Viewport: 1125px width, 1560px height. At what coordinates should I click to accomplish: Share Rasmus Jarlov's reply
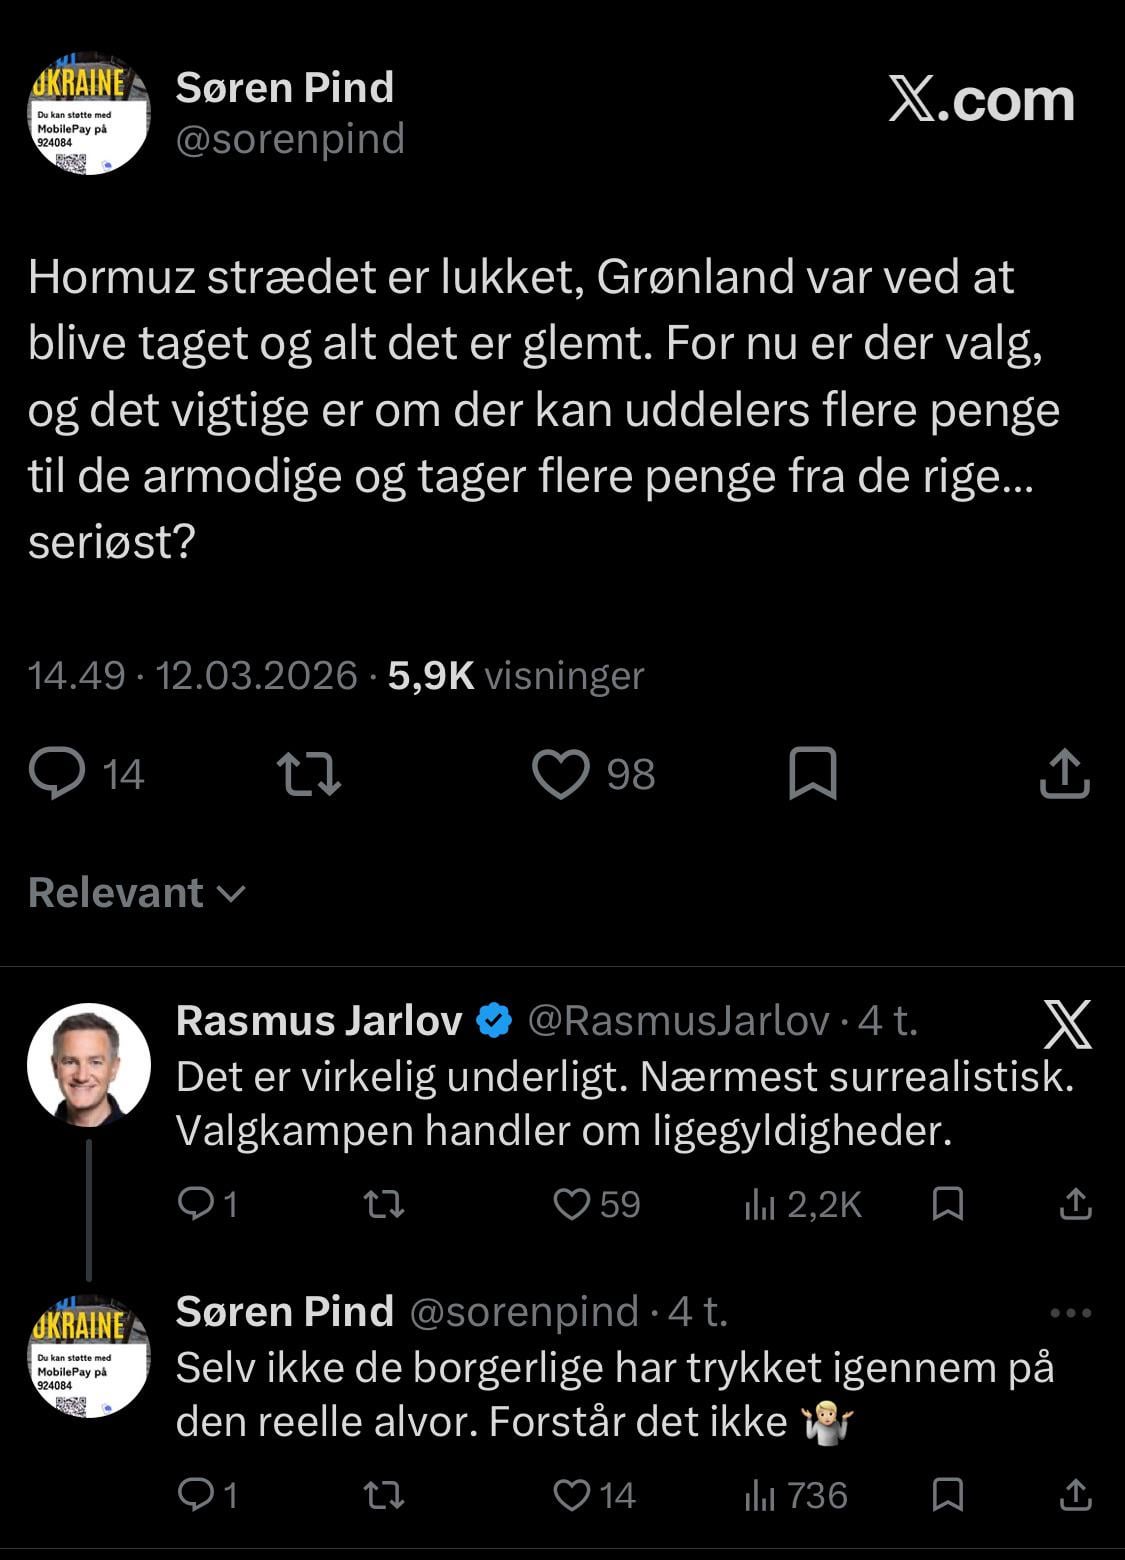coord(1075,1204)
